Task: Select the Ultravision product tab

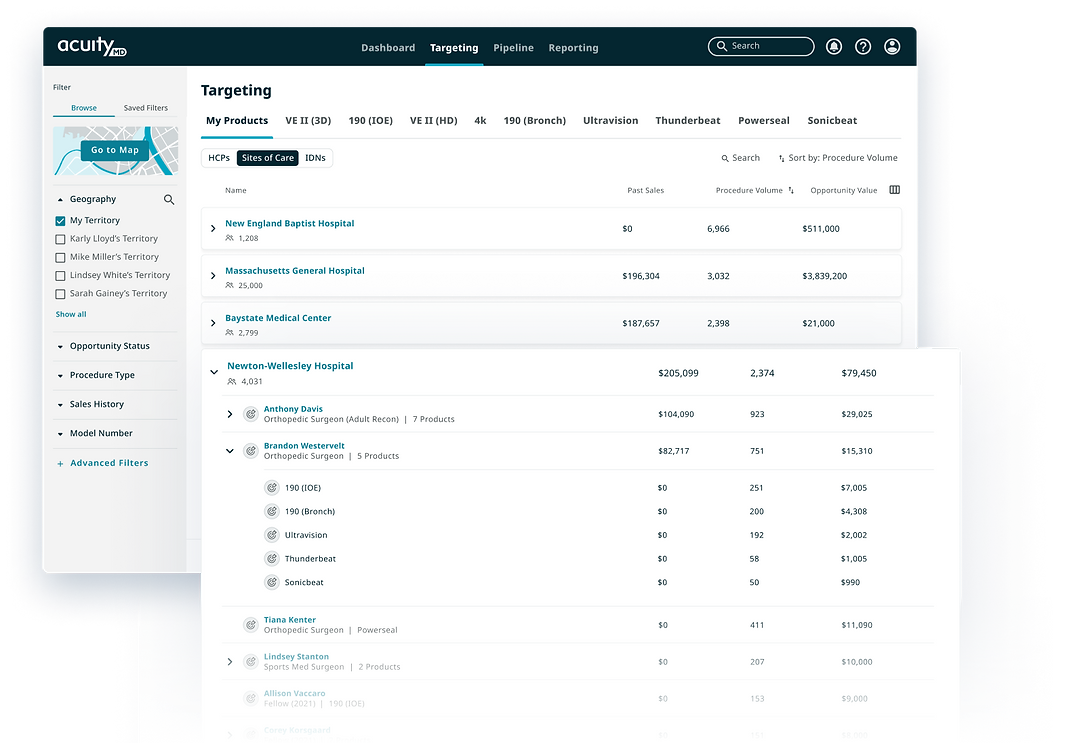Action: 610,120
